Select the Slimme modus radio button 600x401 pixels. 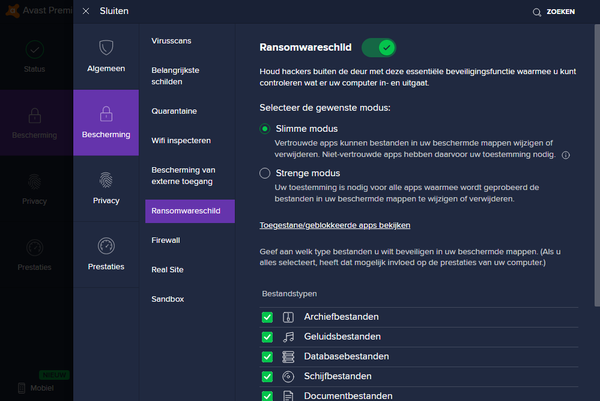(265, 129)
